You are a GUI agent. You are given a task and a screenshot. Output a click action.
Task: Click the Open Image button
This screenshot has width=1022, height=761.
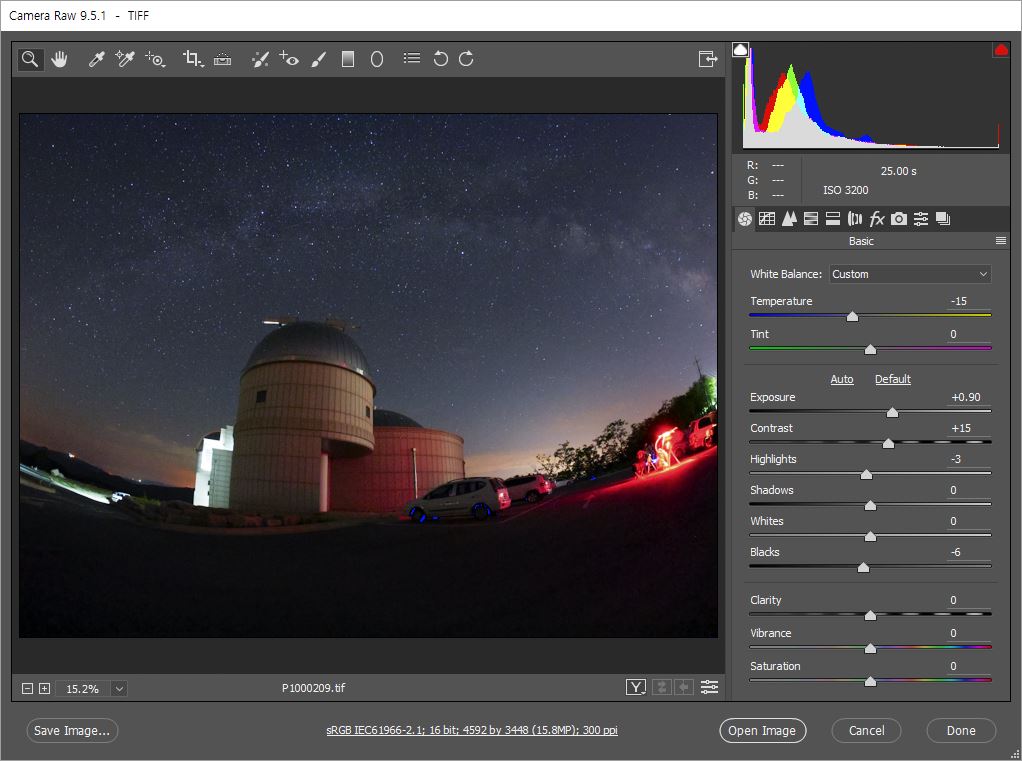click(762, 730)
